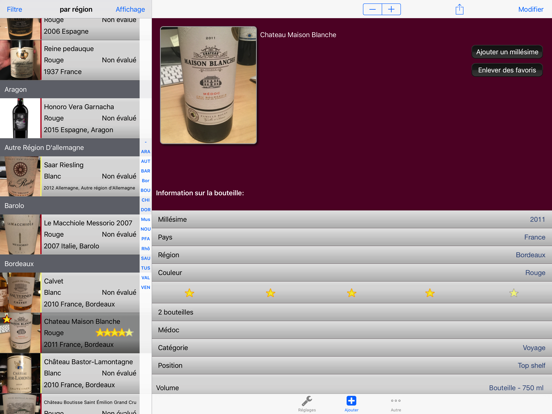Tap the 'par région' sort title
Screen dimensions: 552x414
(76, 9)
